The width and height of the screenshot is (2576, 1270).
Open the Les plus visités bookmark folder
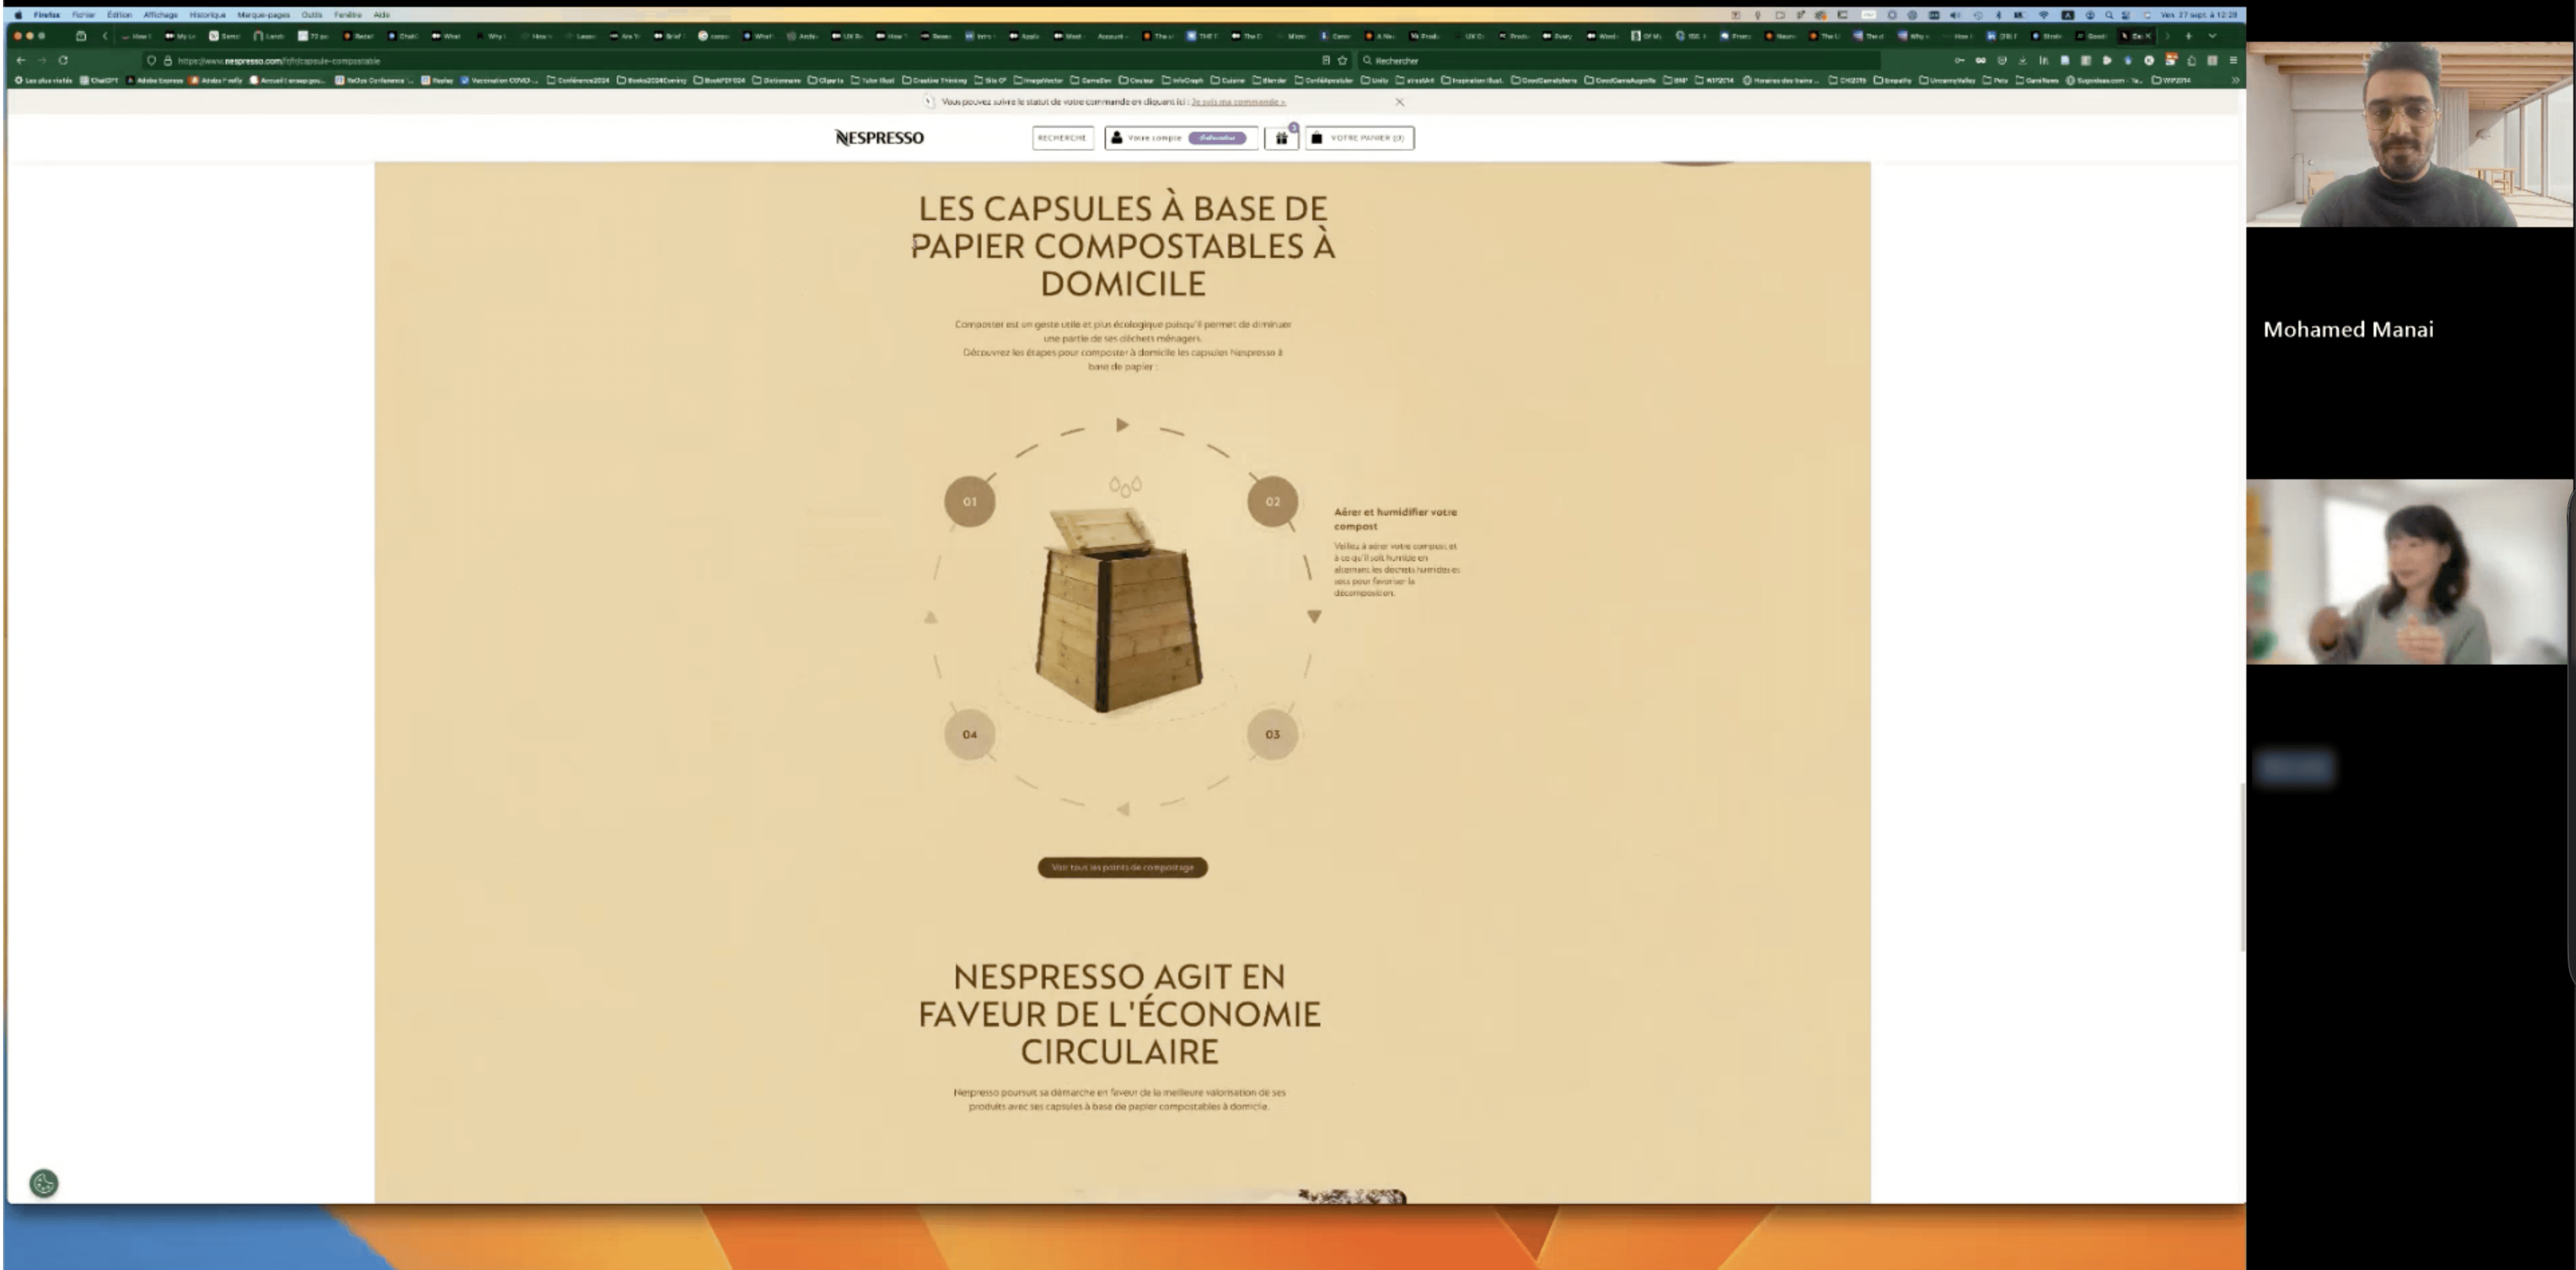[43, 80]
